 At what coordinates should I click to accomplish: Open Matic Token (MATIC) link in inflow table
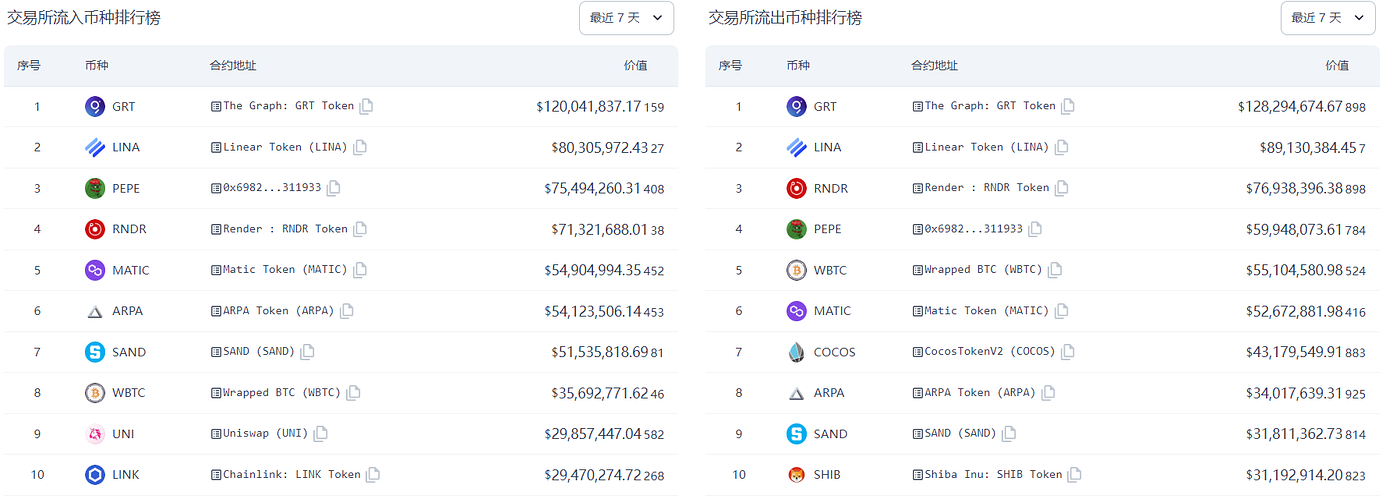tap(286, 270)
